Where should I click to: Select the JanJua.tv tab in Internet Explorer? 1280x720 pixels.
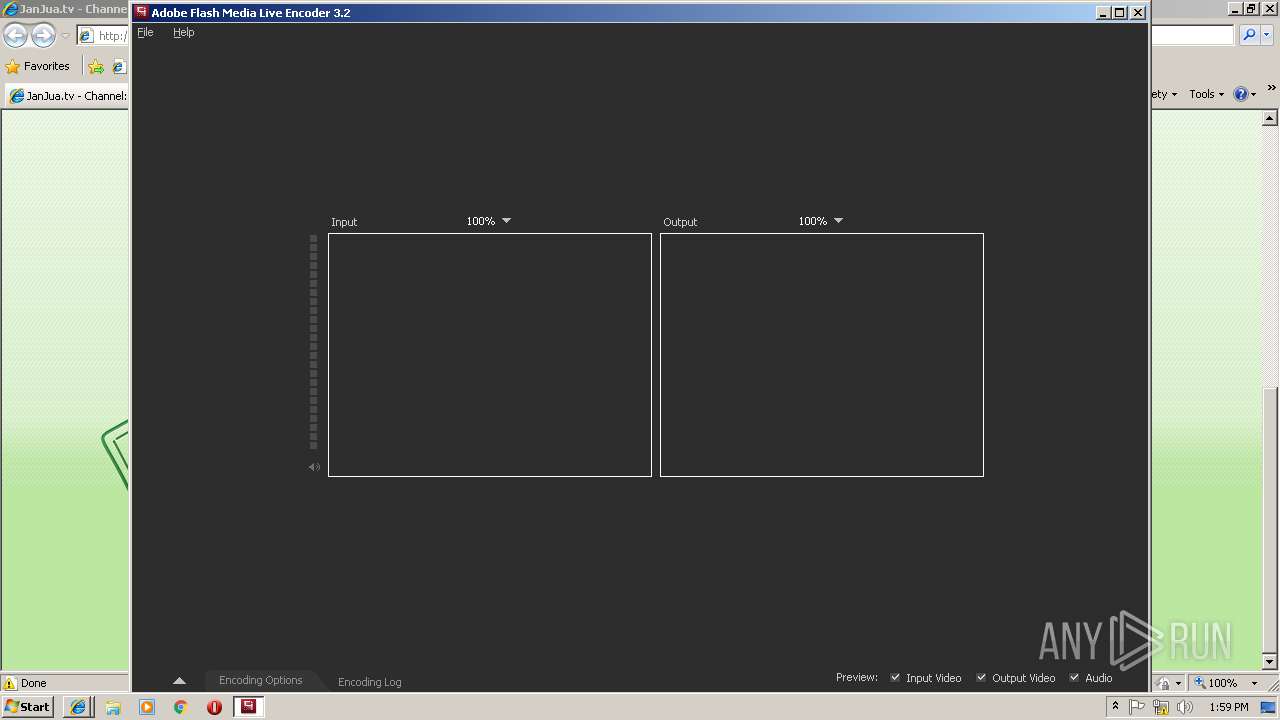pos(67,96)
